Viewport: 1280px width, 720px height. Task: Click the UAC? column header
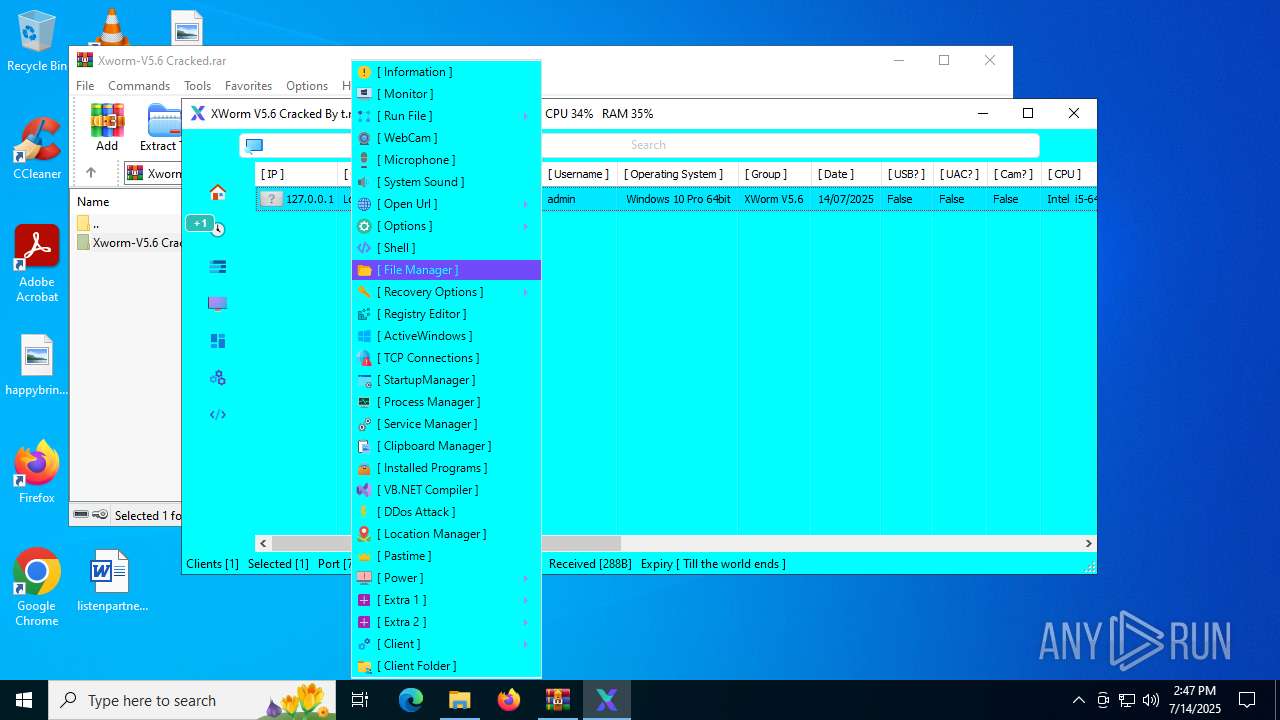tap(959, 174)
